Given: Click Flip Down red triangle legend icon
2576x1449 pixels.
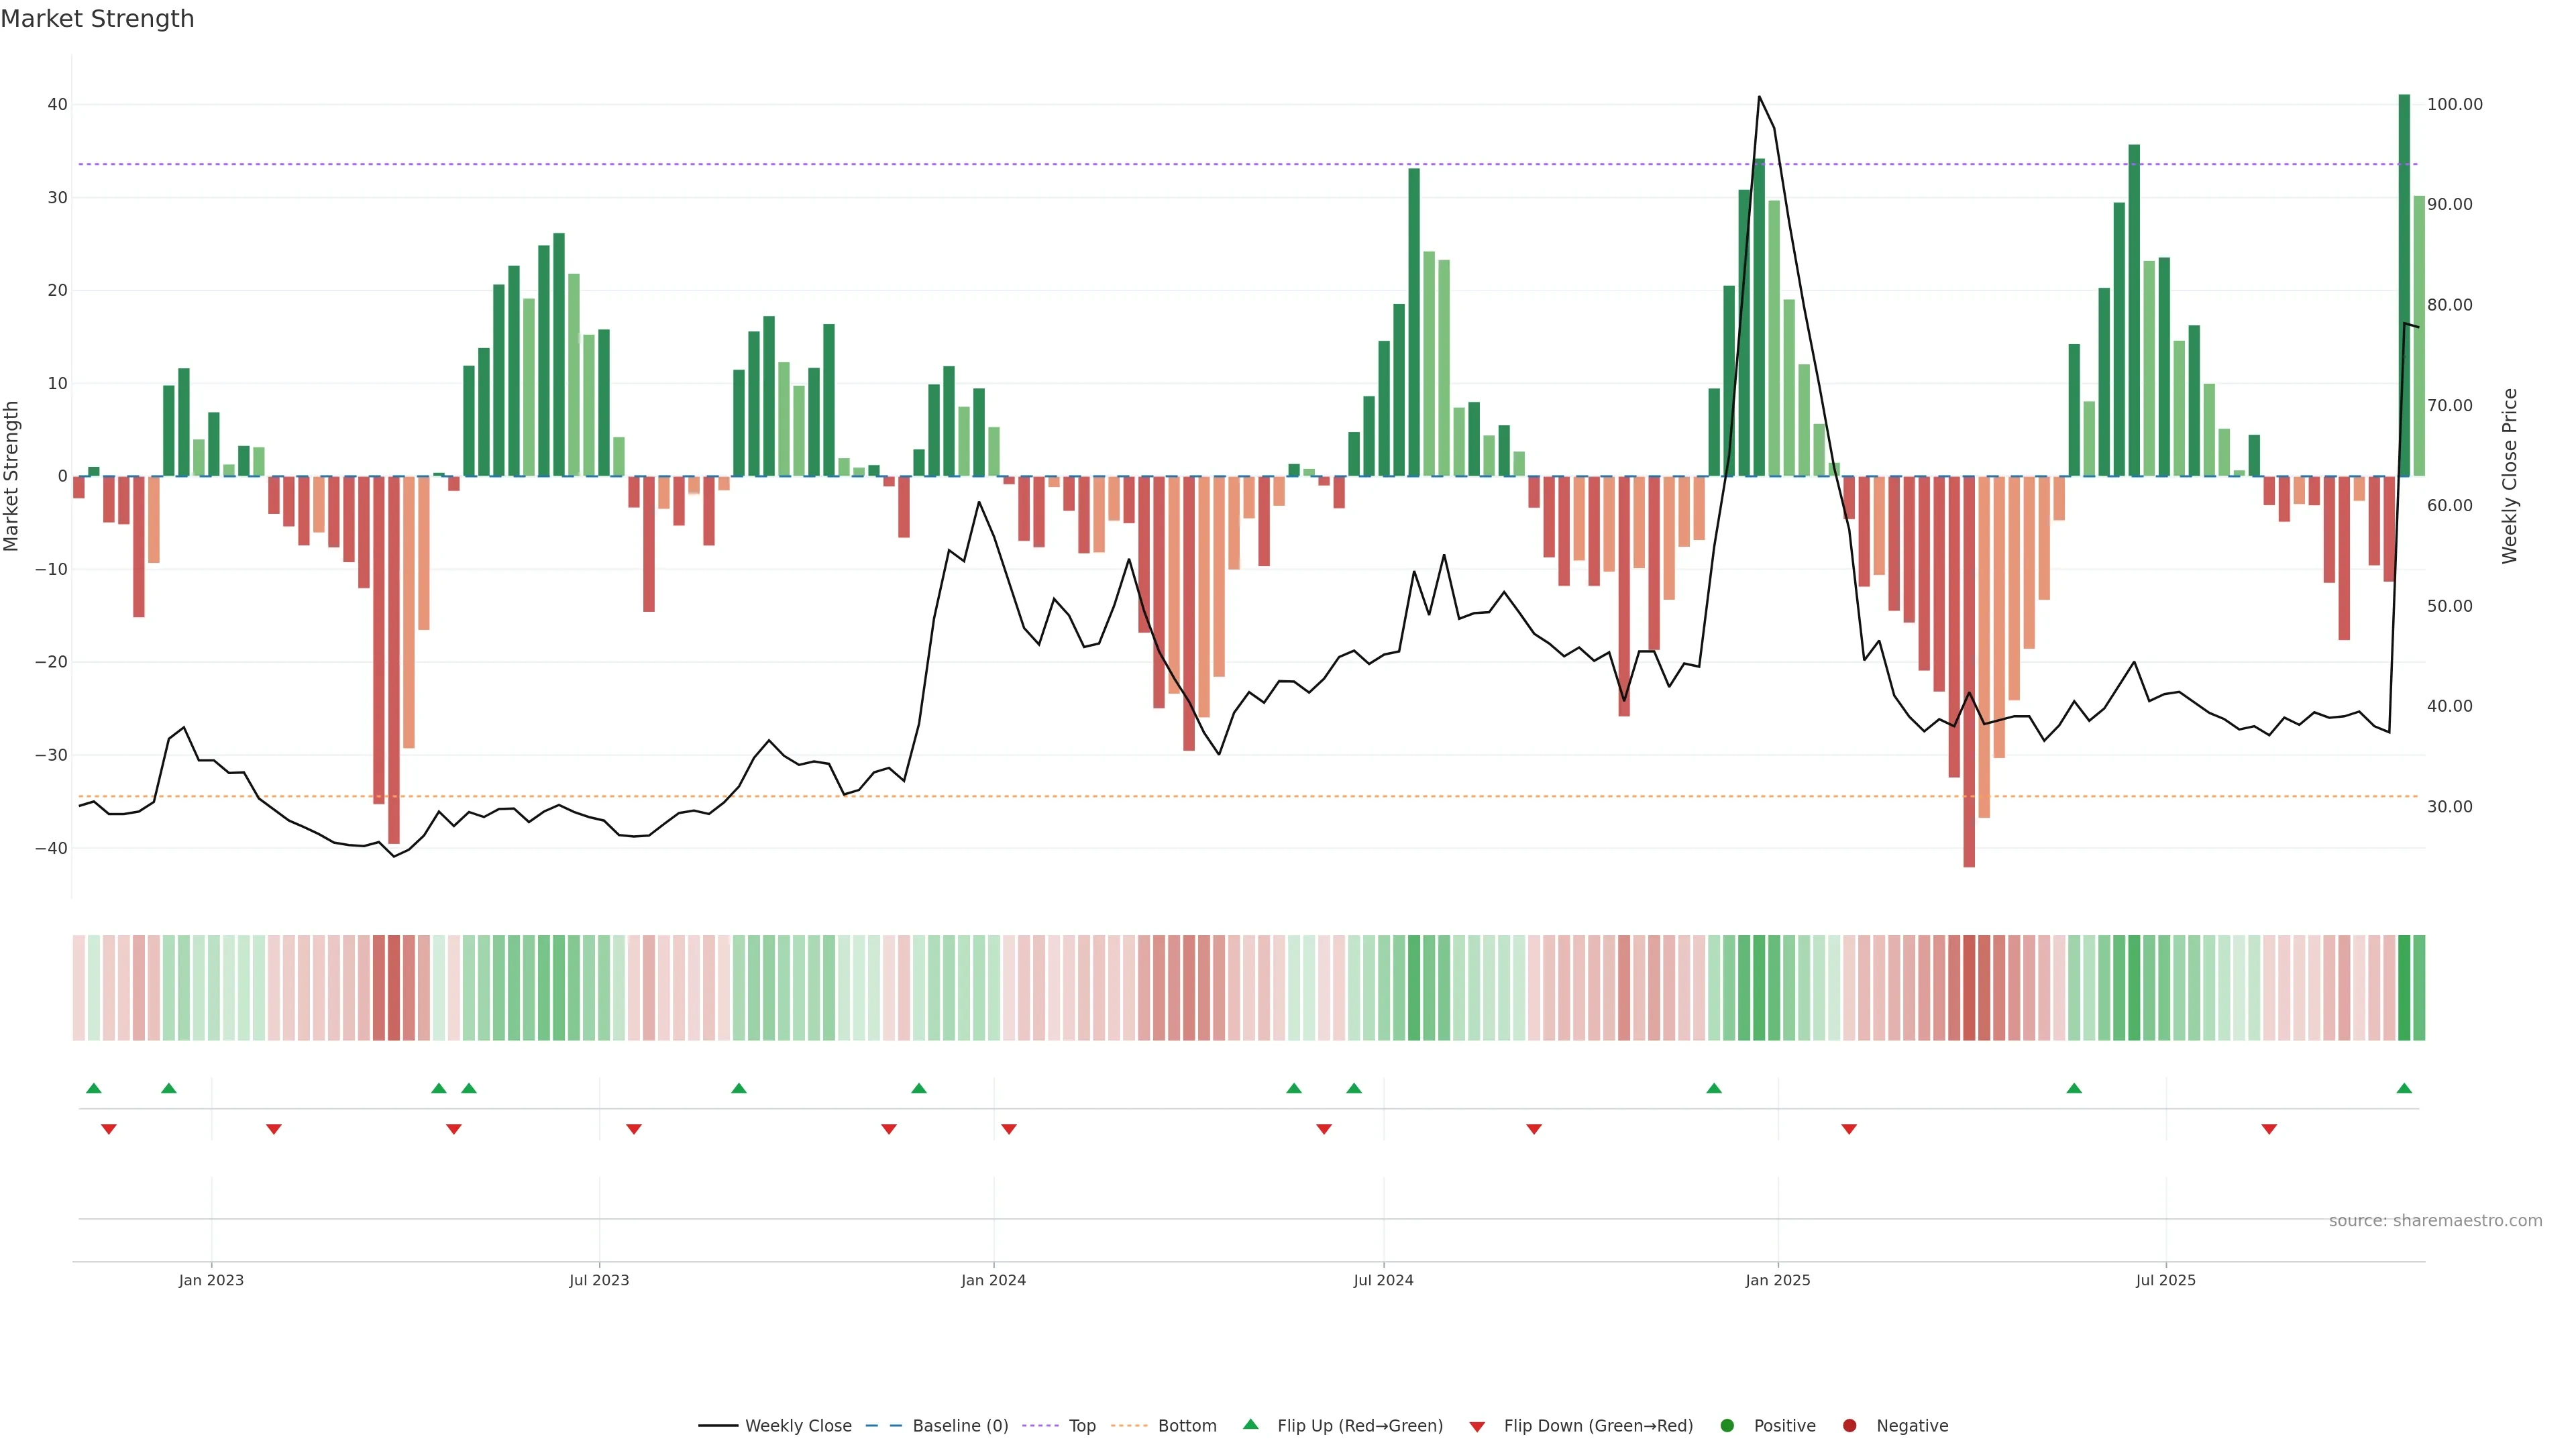Looking at the screenshot, I should (1477, 1427).
